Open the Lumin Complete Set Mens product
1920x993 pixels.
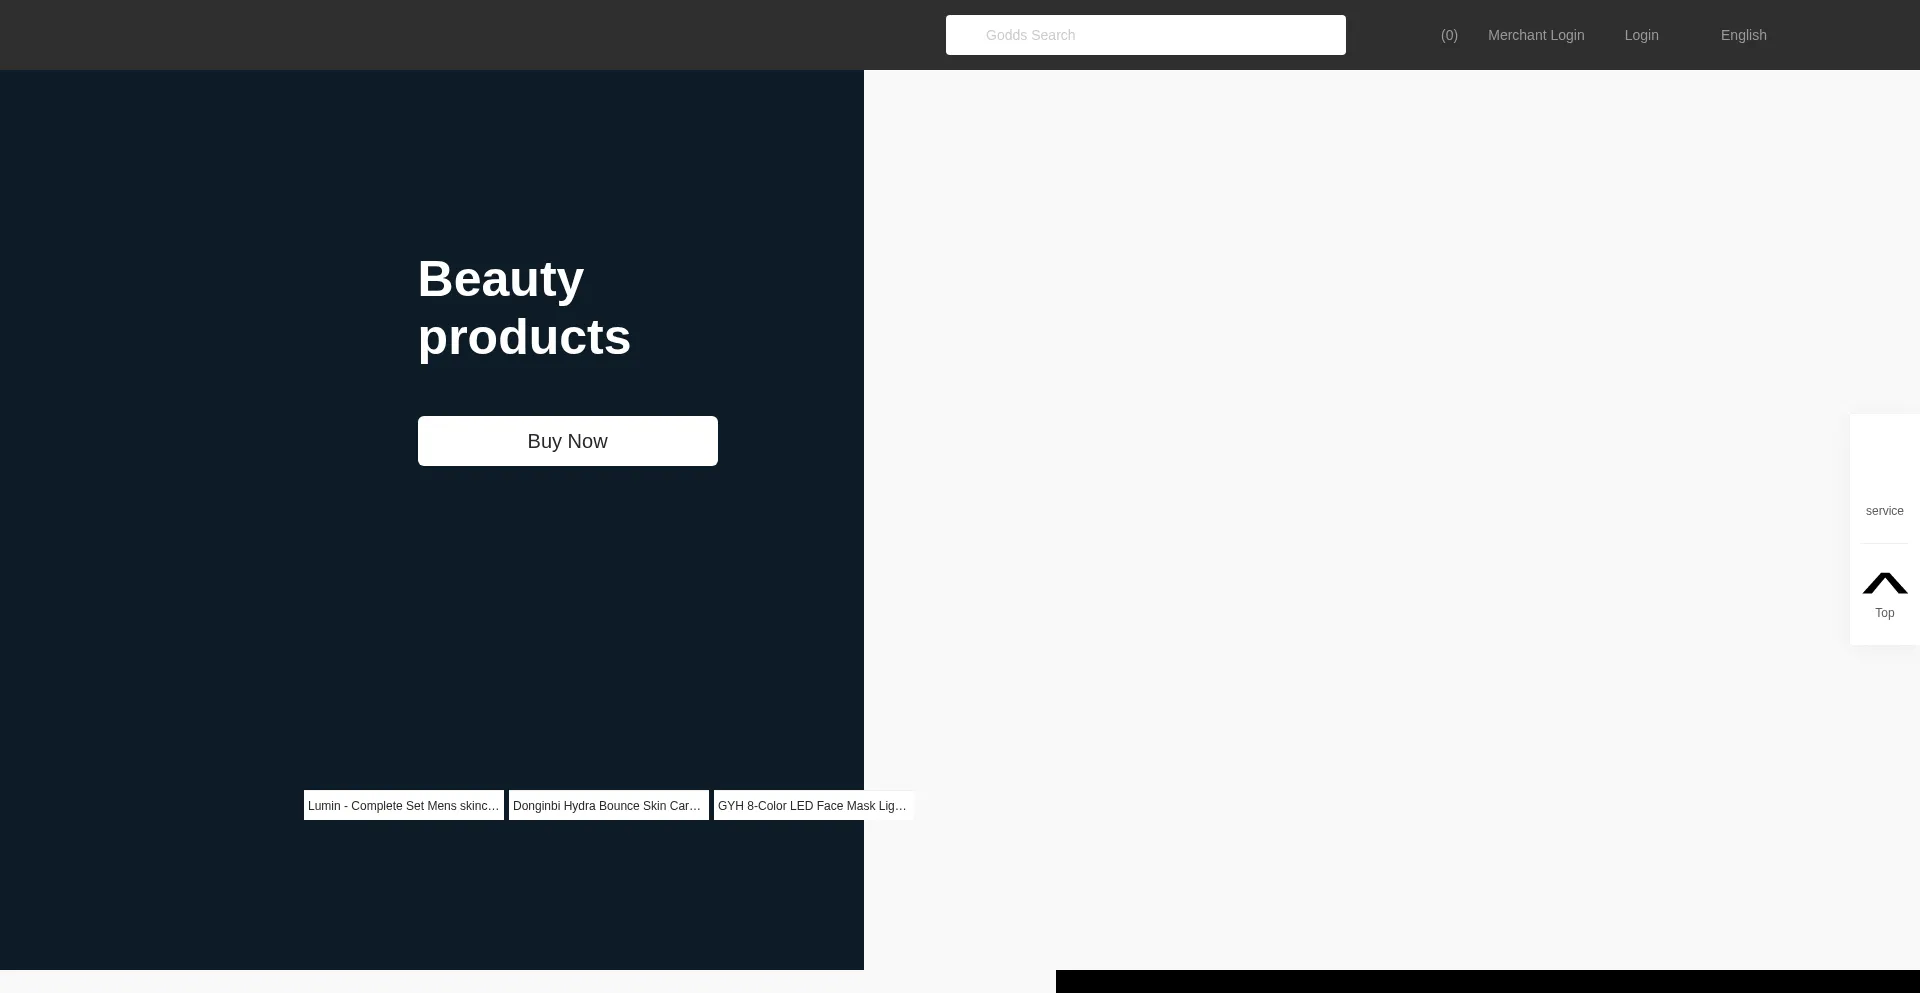point(403,805)
